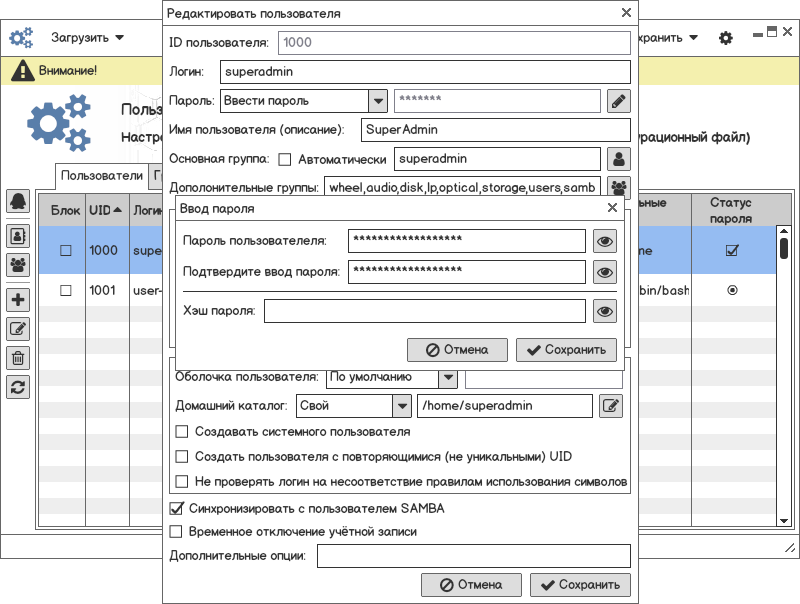Click the bell icon in left sidebar
Viewport: 800px width, 604px height.
coord(18,201)
